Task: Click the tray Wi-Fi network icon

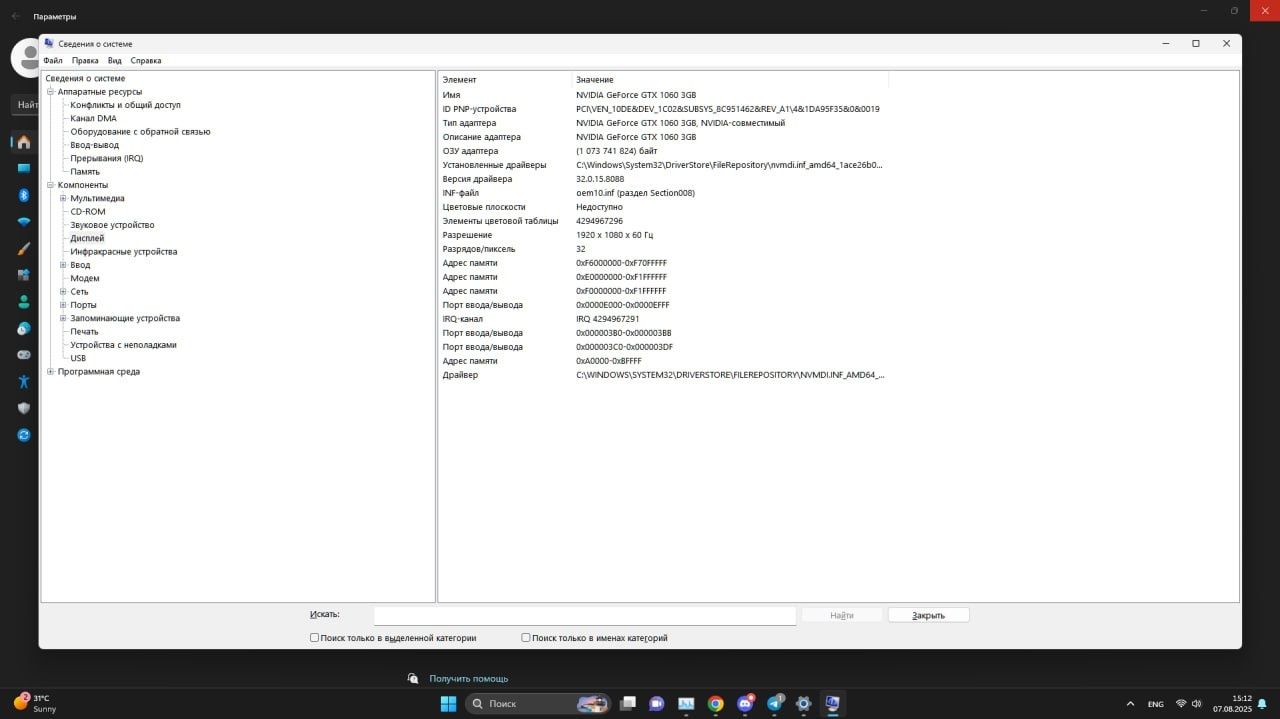Action: pyautogui.click(x=1181, y=704)
